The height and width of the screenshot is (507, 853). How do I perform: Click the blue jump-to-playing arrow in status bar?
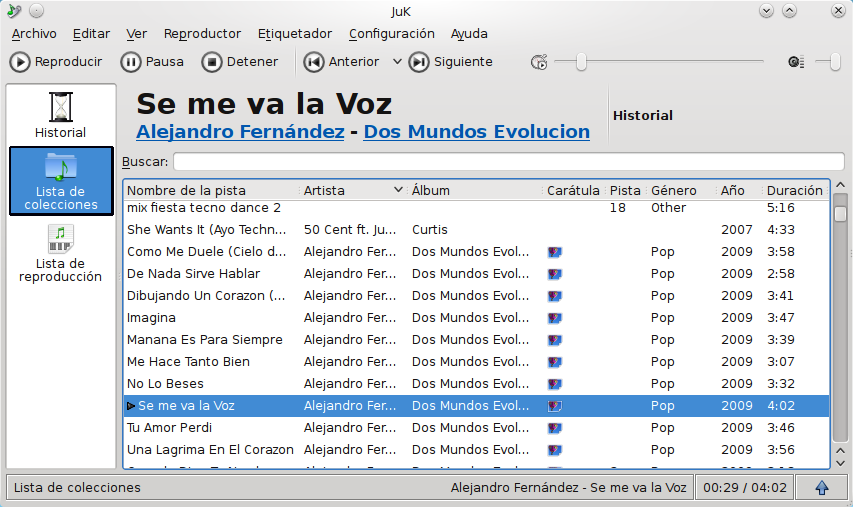coord(821,487)
